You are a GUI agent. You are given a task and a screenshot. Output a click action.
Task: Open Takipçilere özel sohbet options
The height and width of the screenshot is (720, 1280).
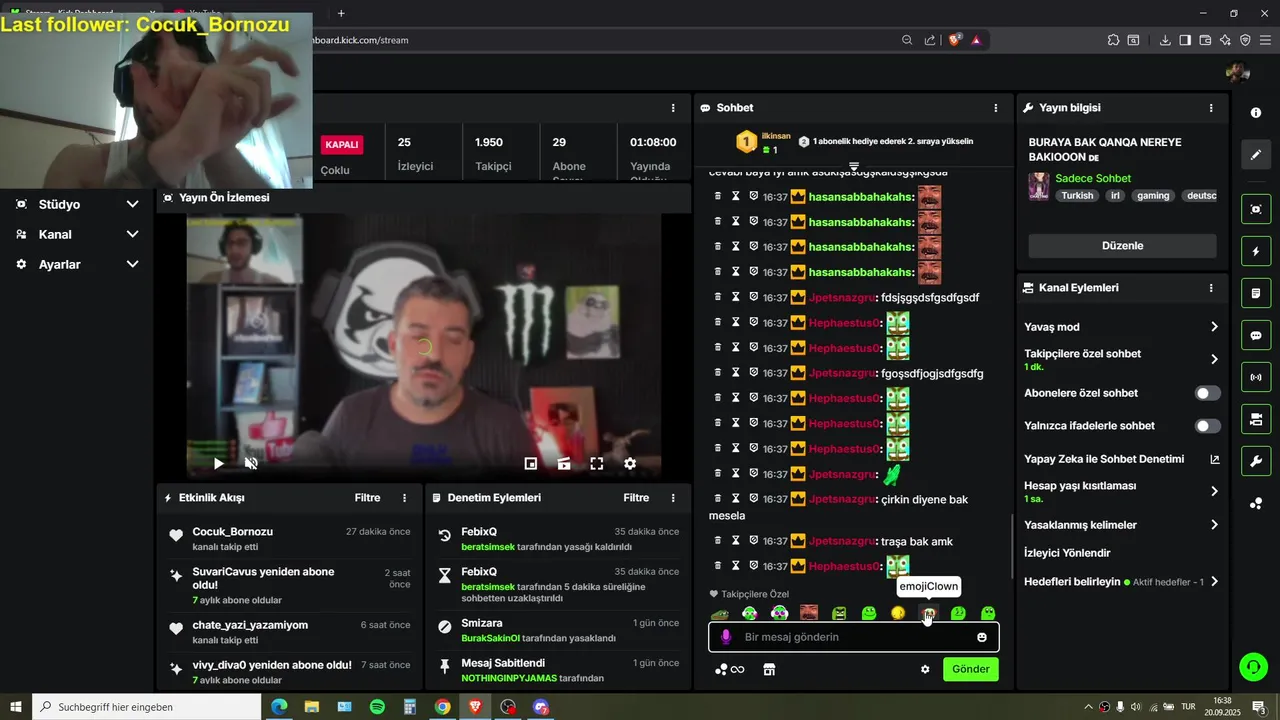[1122, 359]
